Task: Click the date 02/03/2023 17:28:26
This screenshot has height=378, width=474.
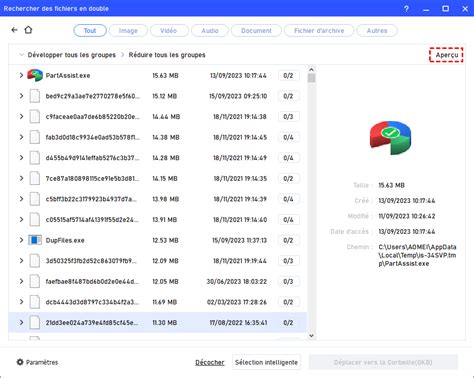Action: pyautogui.click(x=237, y=302)
